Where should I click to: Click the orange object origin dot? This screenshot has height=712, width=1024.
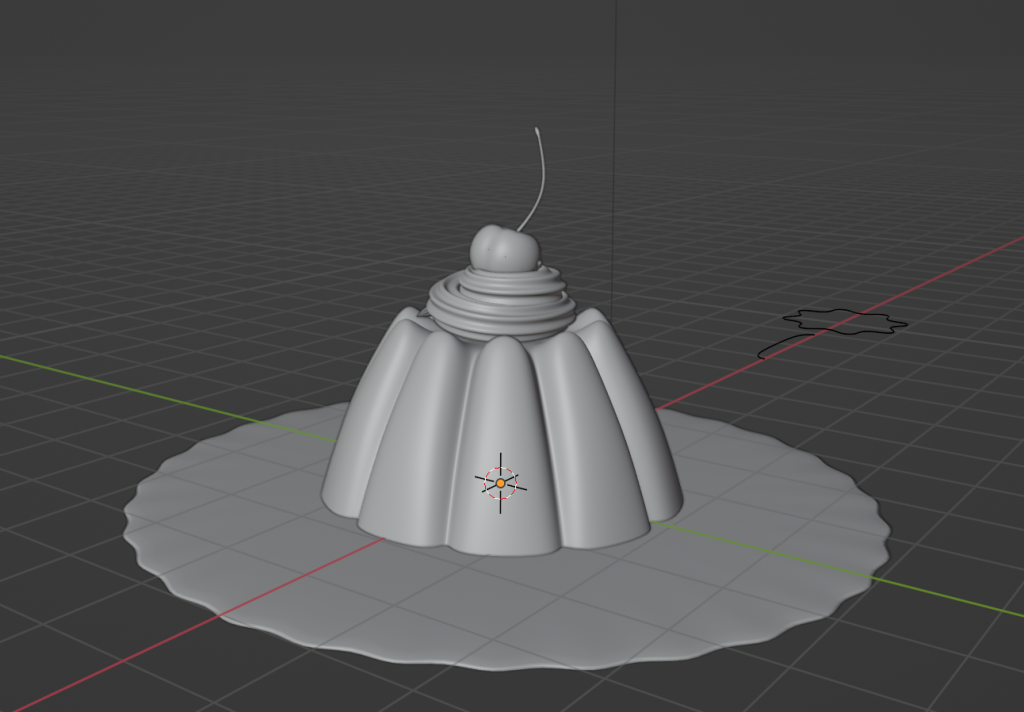pos(501,483)
